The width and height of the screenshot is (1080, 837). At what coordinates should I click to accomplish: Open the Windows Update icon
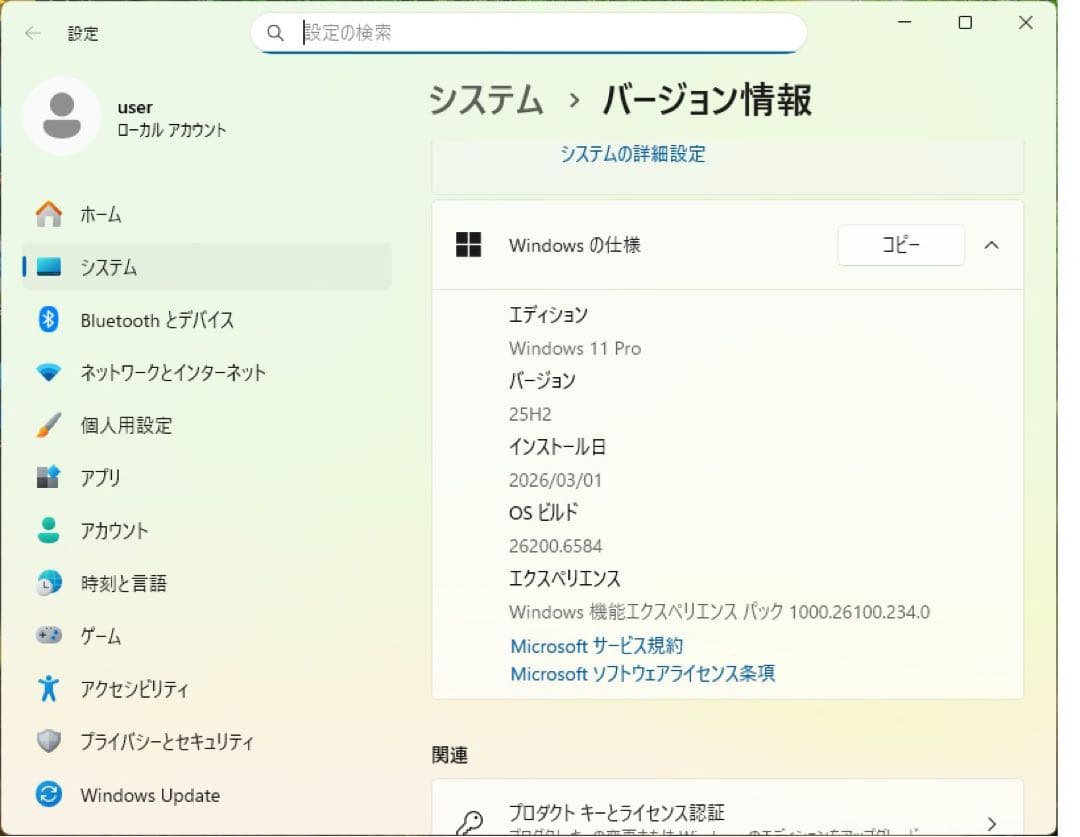pyautogui.click(x=48, y=794)
